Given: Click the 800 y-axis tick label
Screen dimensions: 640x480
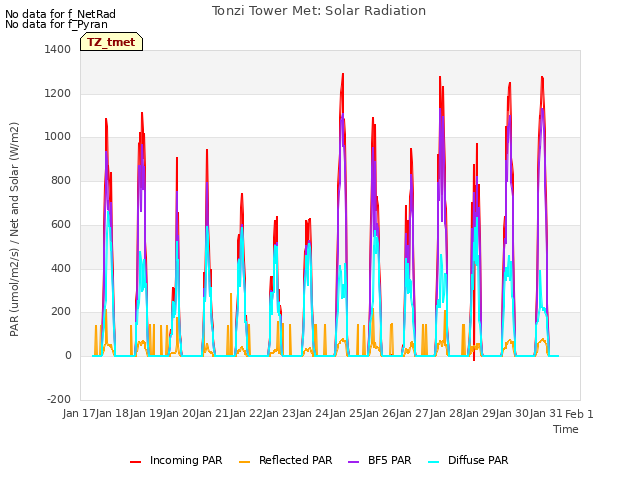Looking at the screenshot, I should coord(61,180).
